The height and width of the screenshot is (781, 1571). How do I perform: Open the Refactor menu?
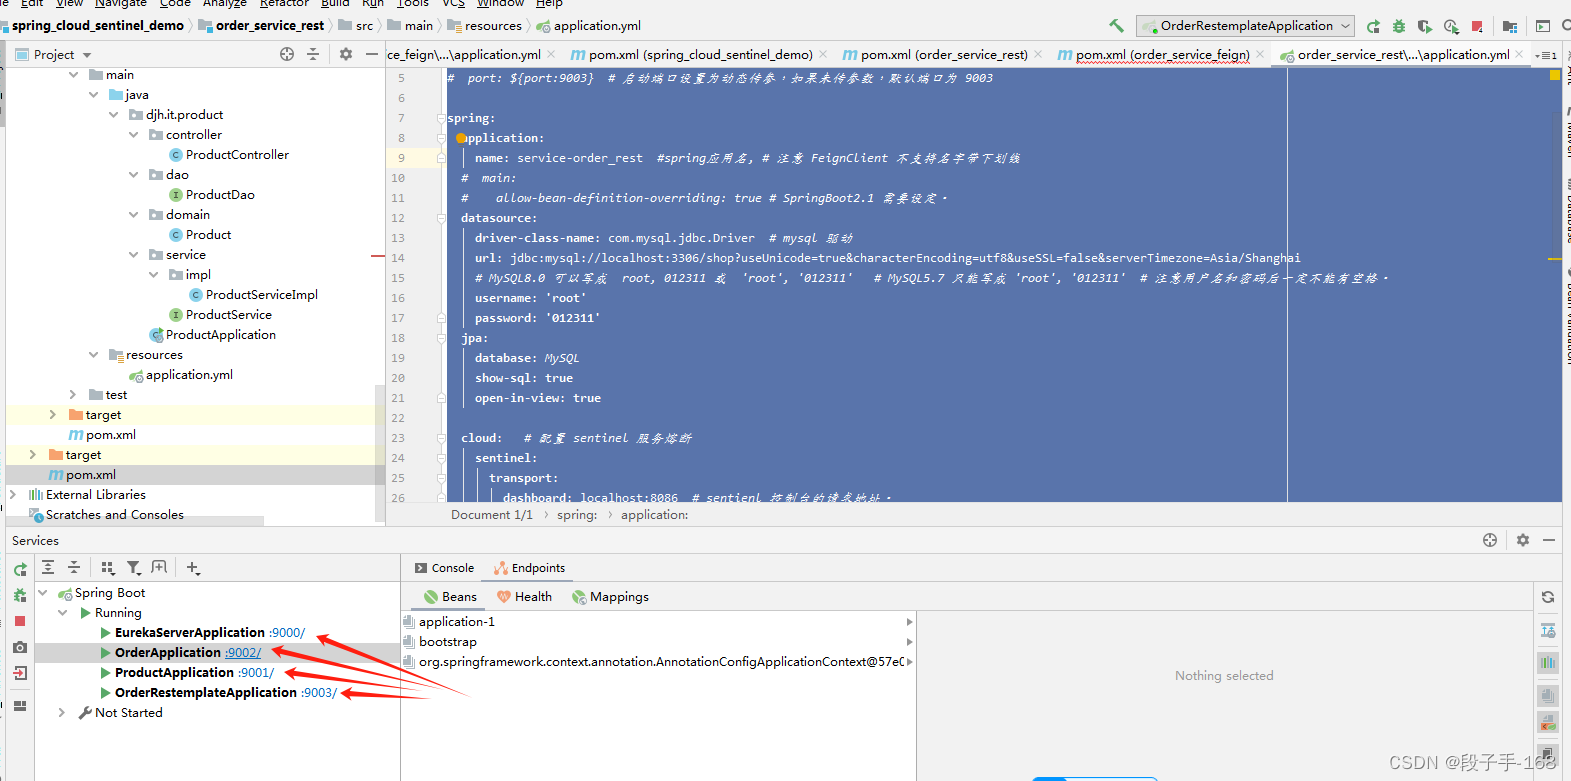tap(284, 4)
